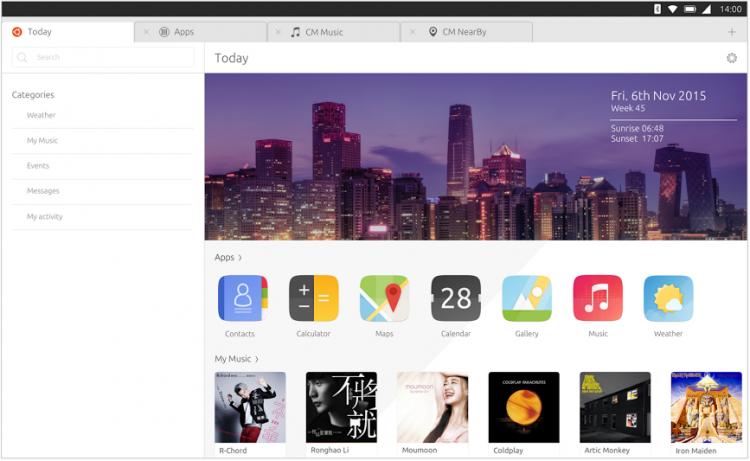Open the Contacts app icon
Viewport: 750px width, 461px height.
point(242,298)
